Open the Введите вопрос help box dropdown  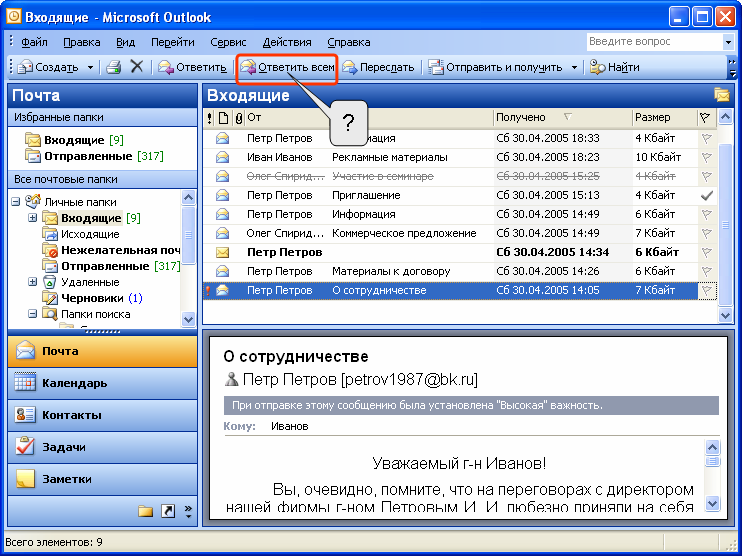[x=728, y=42]
